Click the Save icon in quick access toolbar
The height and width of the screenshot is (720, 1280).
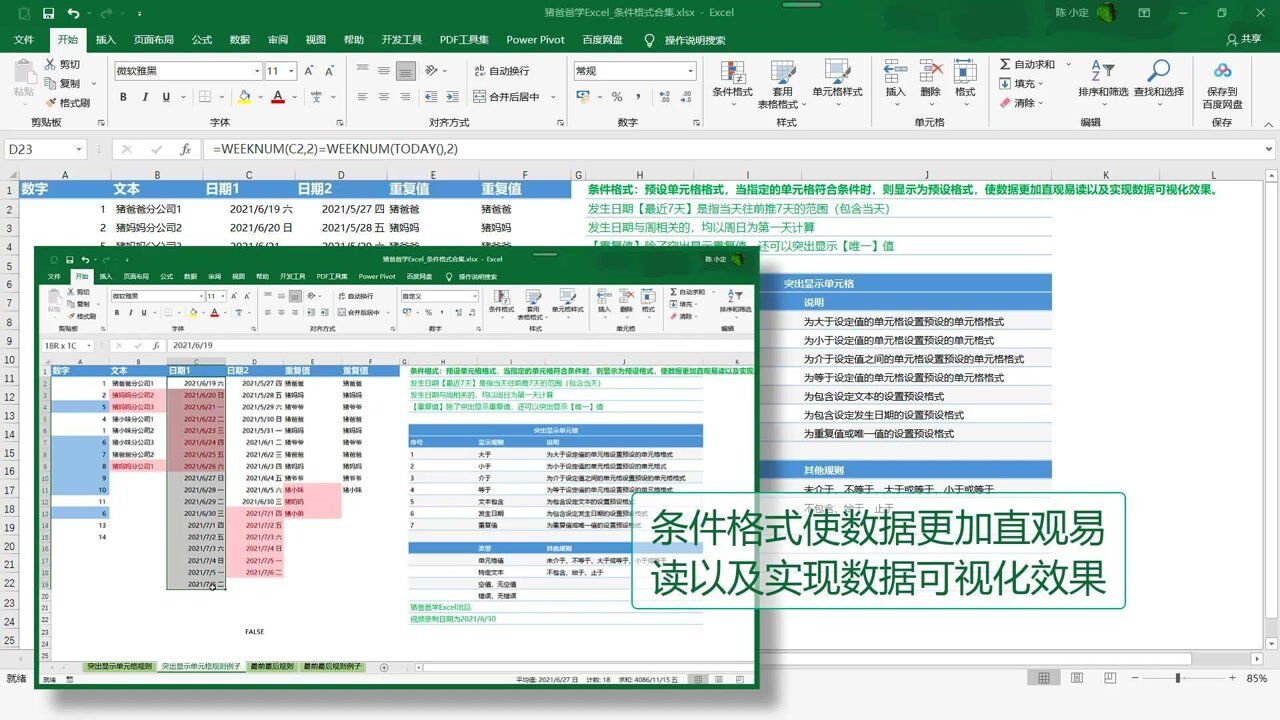48,13
